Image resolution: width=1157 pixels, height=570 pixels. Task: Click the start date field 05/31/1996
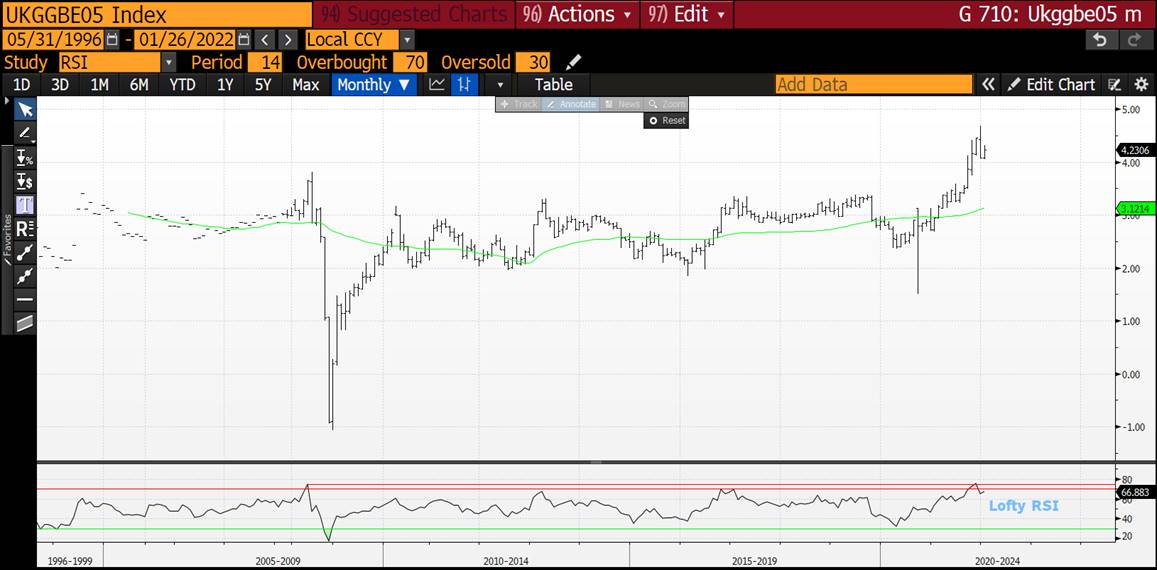[x=54, y=39]
